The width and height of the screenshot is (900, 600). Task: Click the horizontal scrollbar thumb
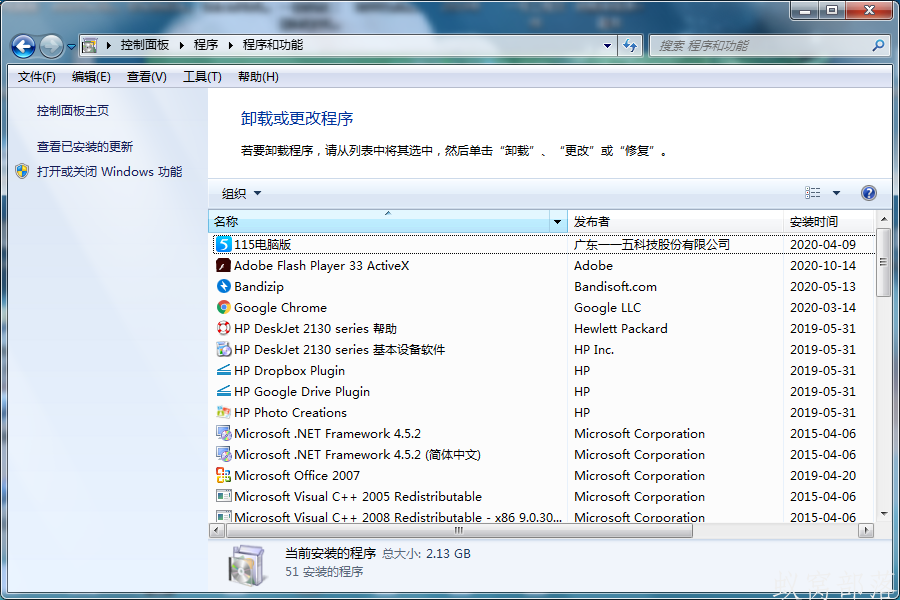click(459, 531)
